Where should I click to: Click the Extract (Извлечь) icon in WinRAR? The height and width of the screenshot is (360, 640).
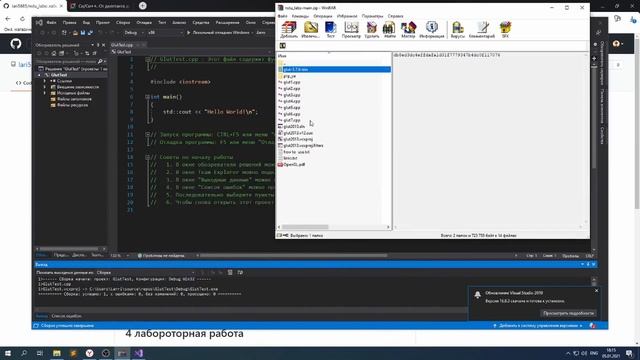311,28
